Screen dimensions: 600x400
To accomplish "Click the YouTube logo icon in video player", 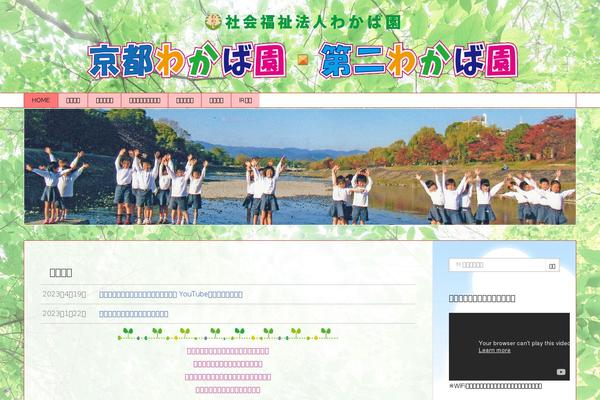I will [x=561, y=372].
